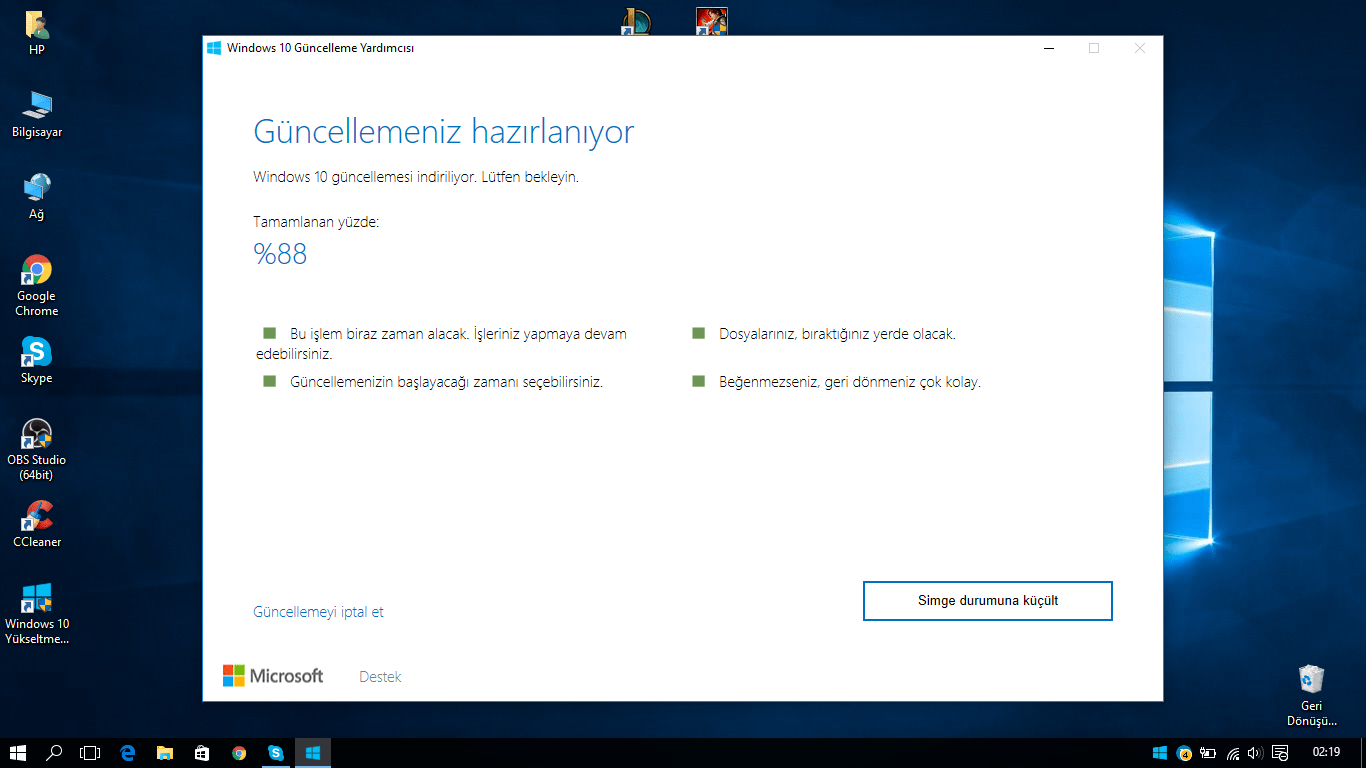
Task: Open taskbar search magnifier
Action: click(x=55, y=753)
